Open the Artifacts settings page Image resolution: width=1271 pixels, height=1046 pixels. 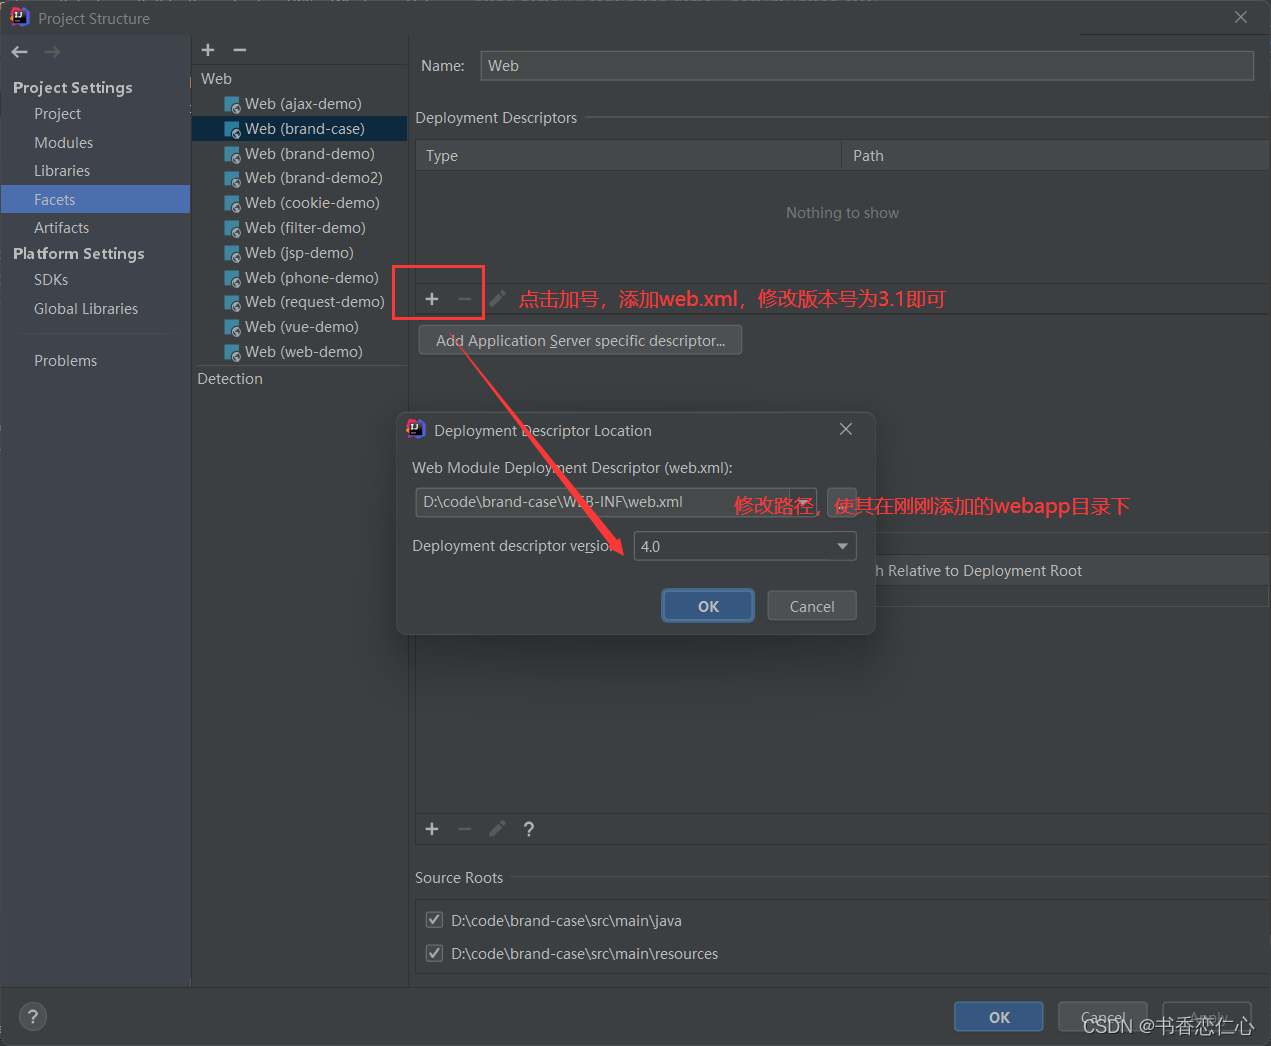point(62,228)
